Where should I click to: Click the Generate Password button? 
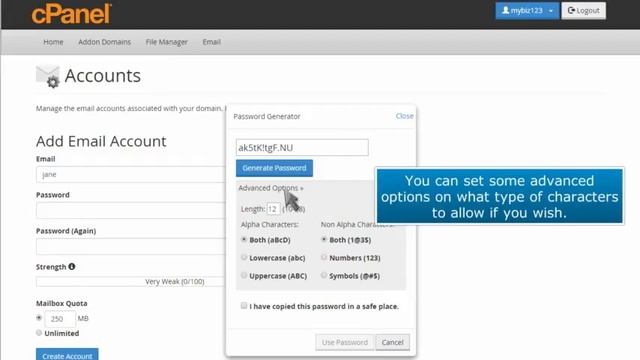click(x=274, y=168)
